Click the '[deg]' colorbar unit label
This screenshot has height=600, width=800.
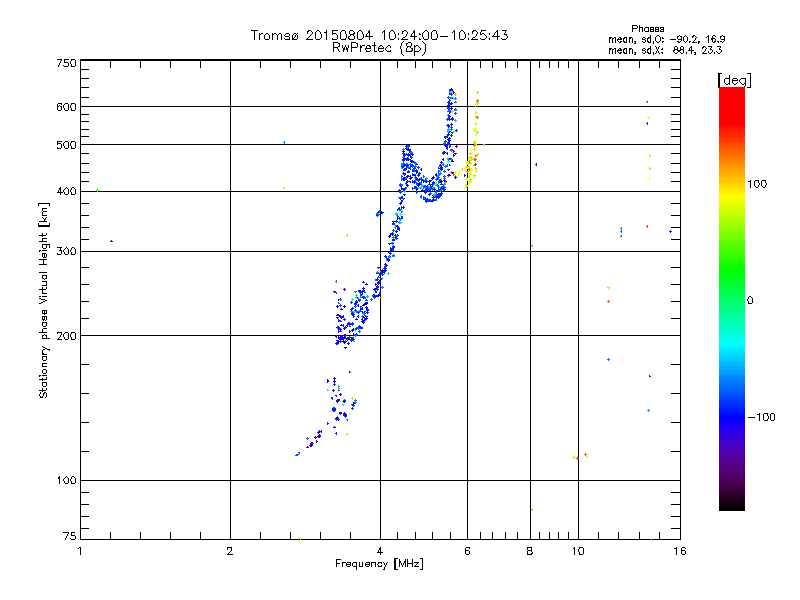(x=734, y=80)
